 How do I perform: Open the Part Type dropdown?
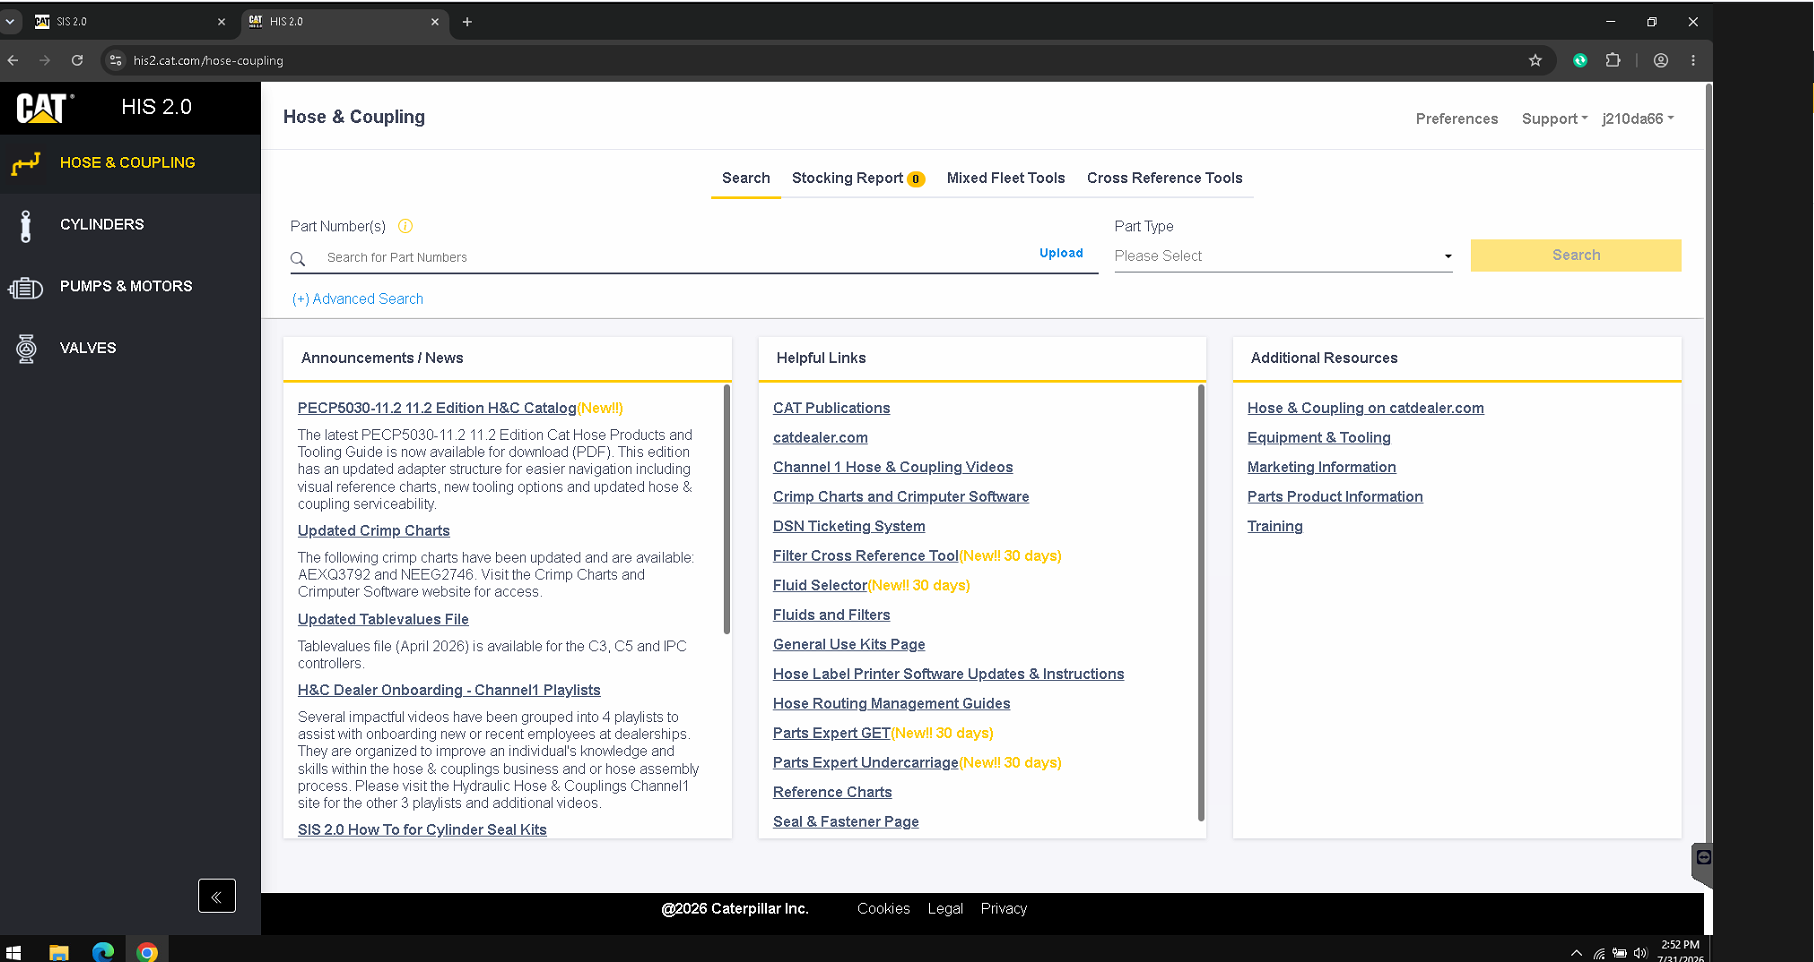[1283, 256]
